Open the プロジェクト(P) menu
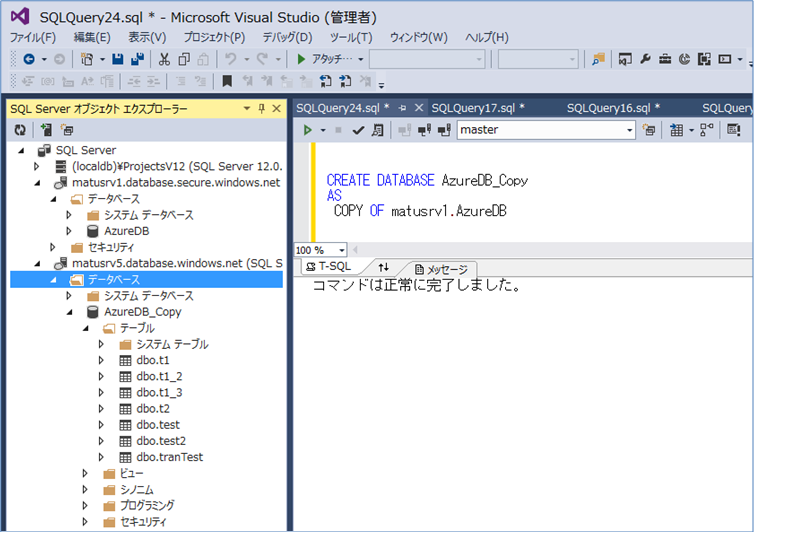This screenshot has height=533, width=800. 214,38
